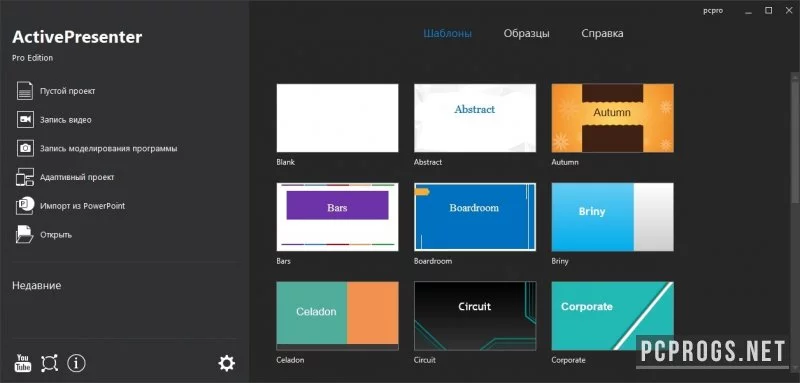The height and width of the screenshot is (383, 800).
Task: Close the ActivePresenter window
Action: (x=789, y=10)
